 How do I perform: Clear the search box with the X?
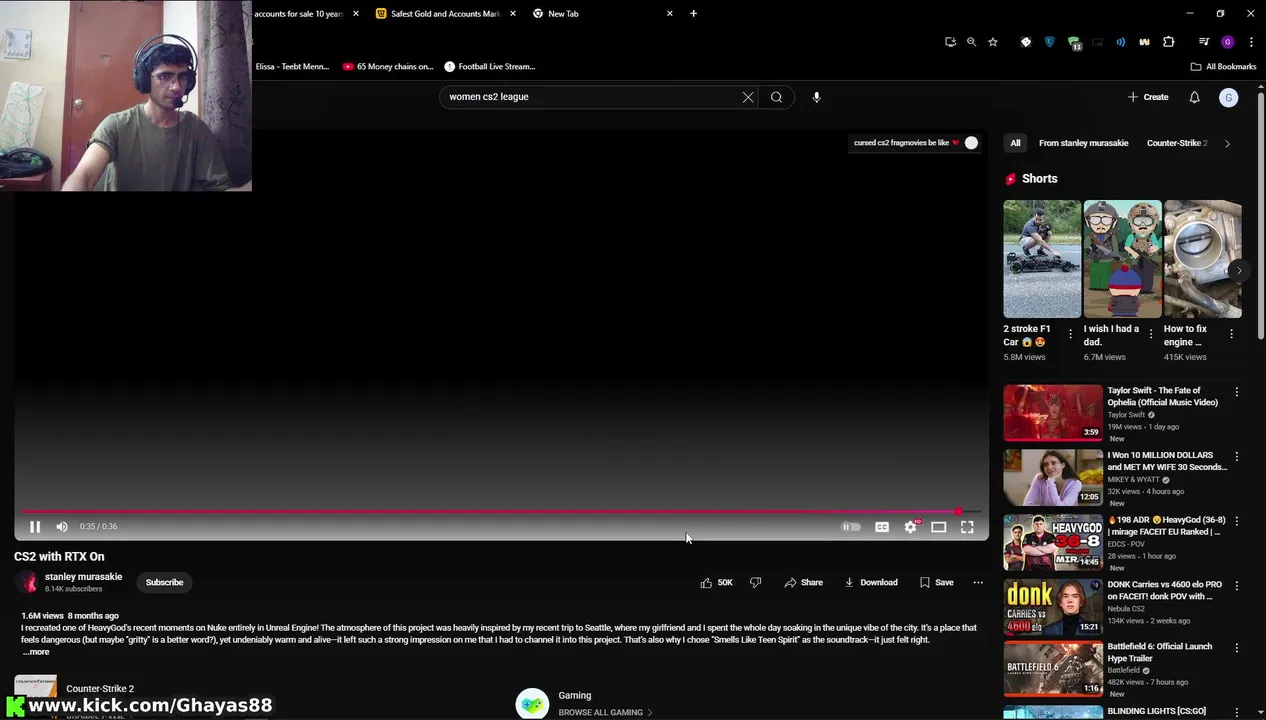(x=747, y=97)
